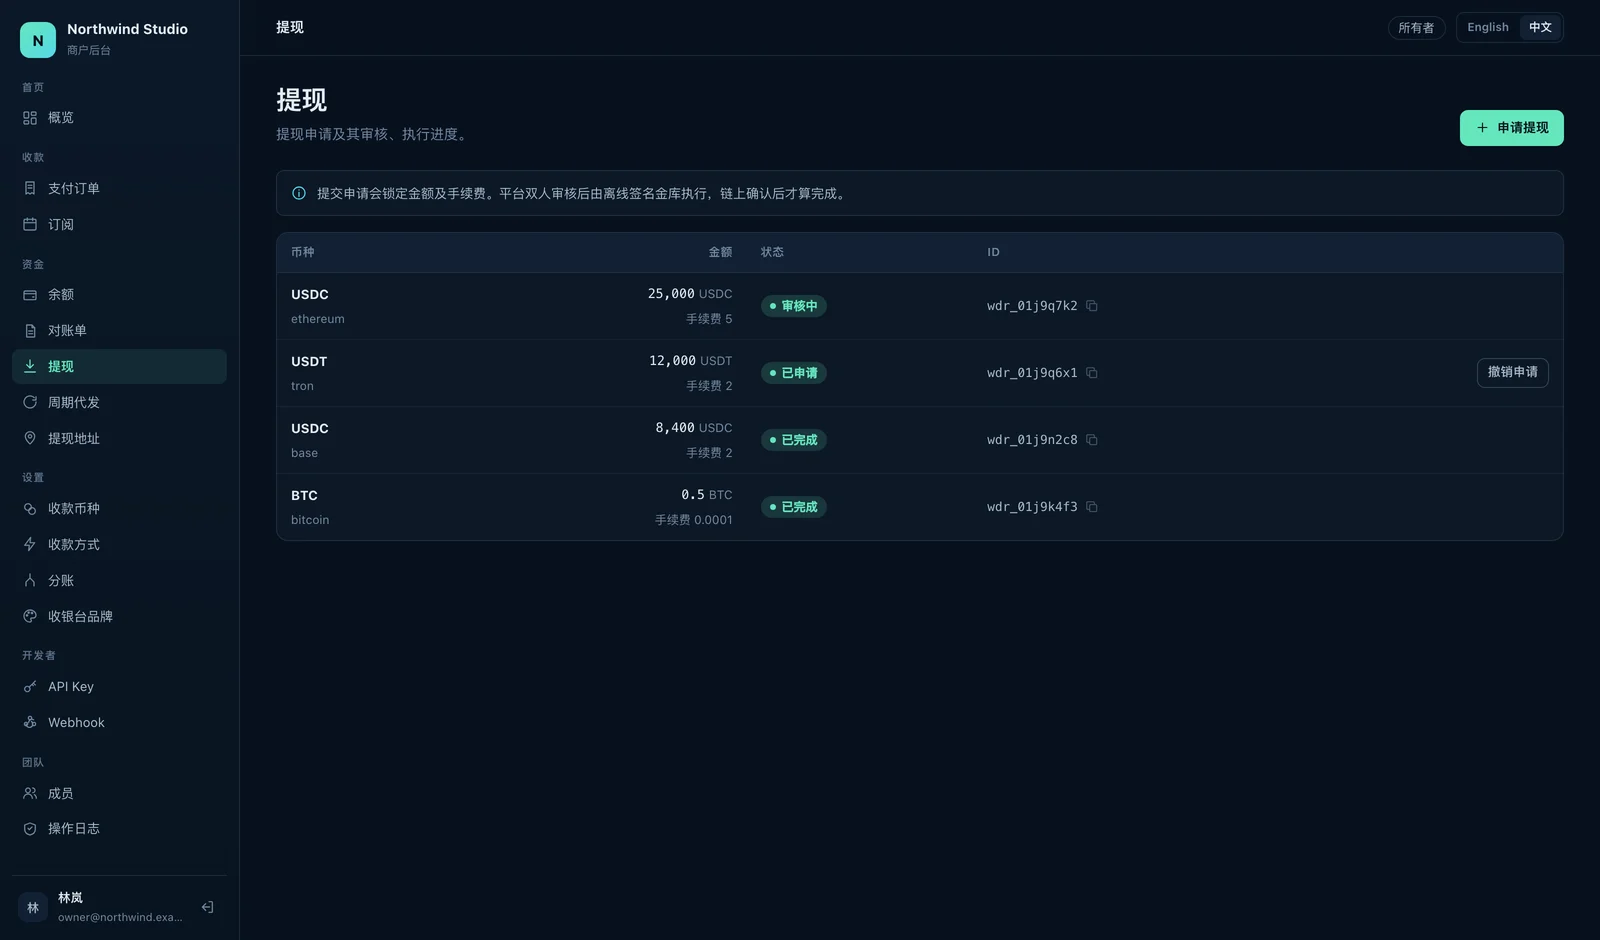Click the 申请提现 button
Image resolution: width=1600 pixels, height=940 pixels.
(1511, 128)
